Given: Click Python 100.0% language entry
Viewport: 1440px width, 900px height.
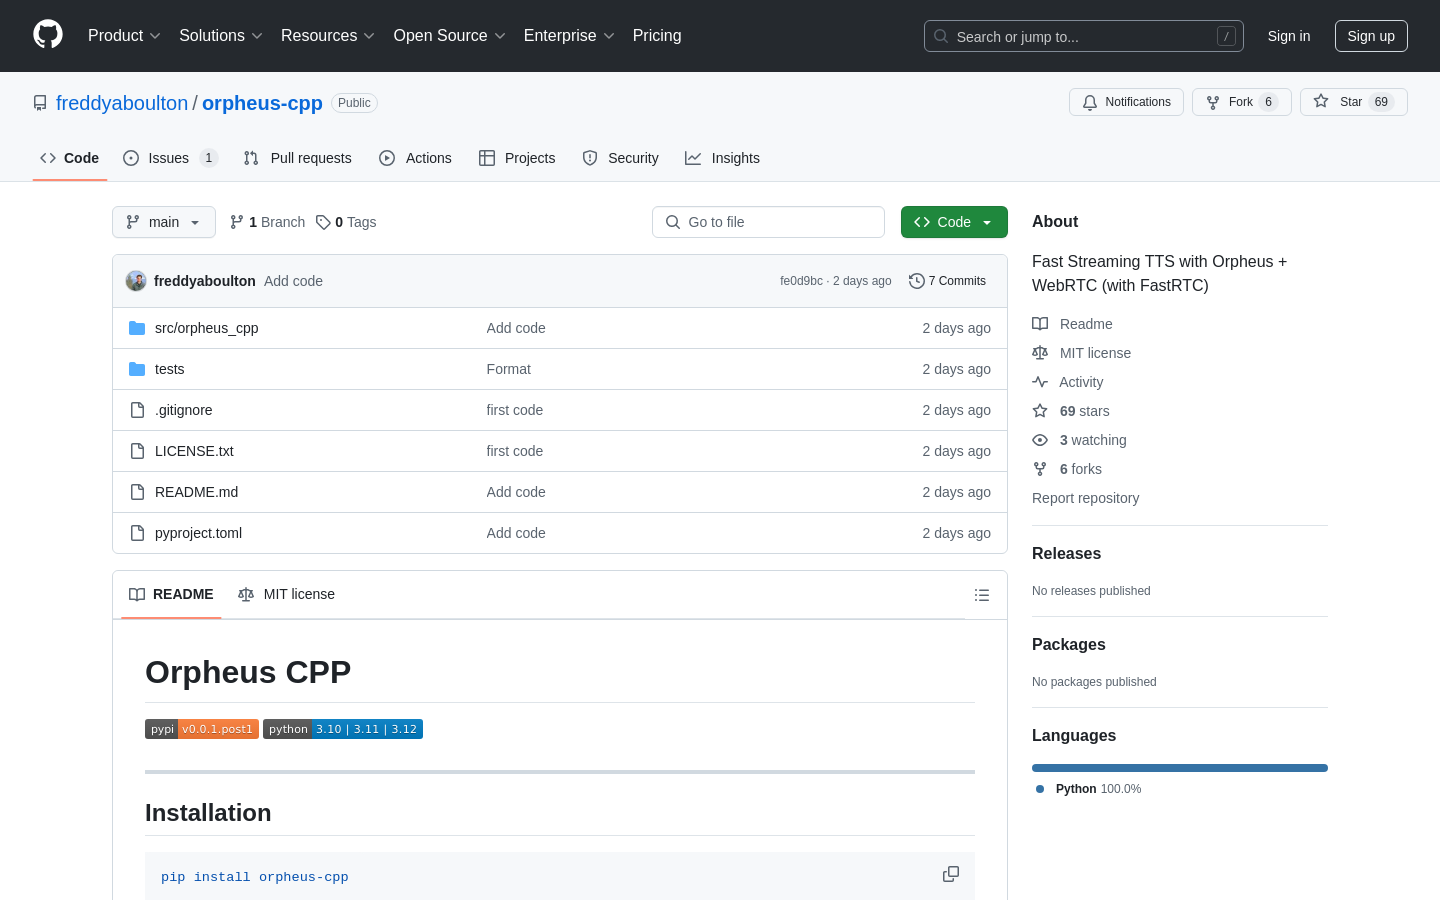Looking at the screenshot, I should click(x=1089, y=789).
